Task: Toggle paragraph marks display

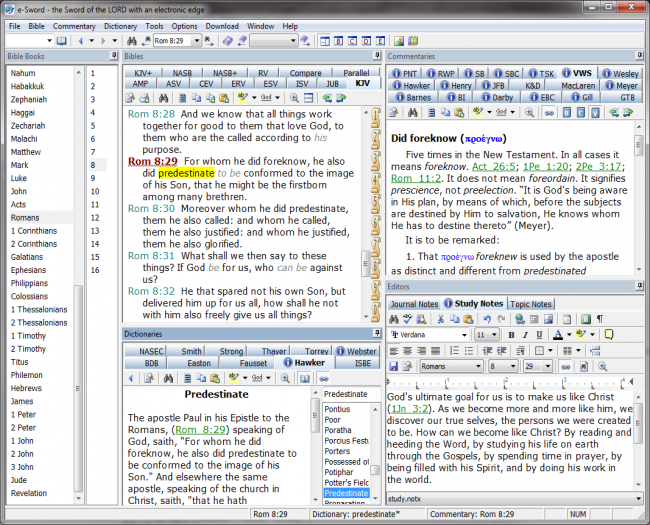Action: point(599,319)
